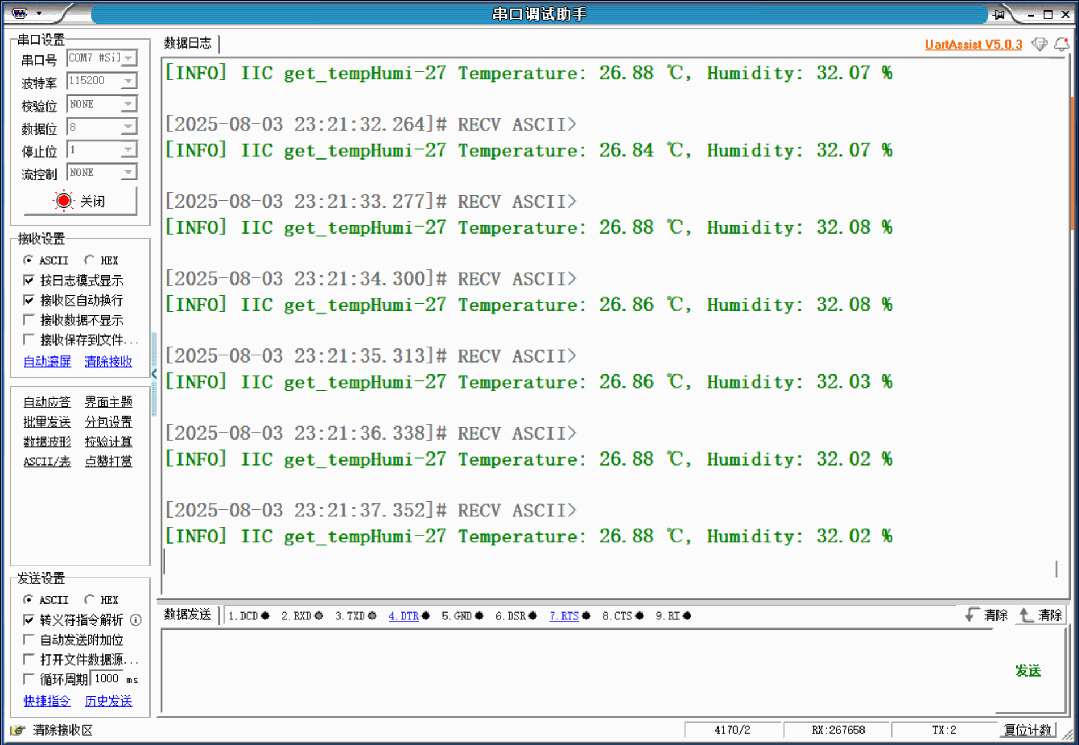Viewport: 1079px width, 745px height.
Task: Open the ASCII/表 link
Action: tap(47, 462)
